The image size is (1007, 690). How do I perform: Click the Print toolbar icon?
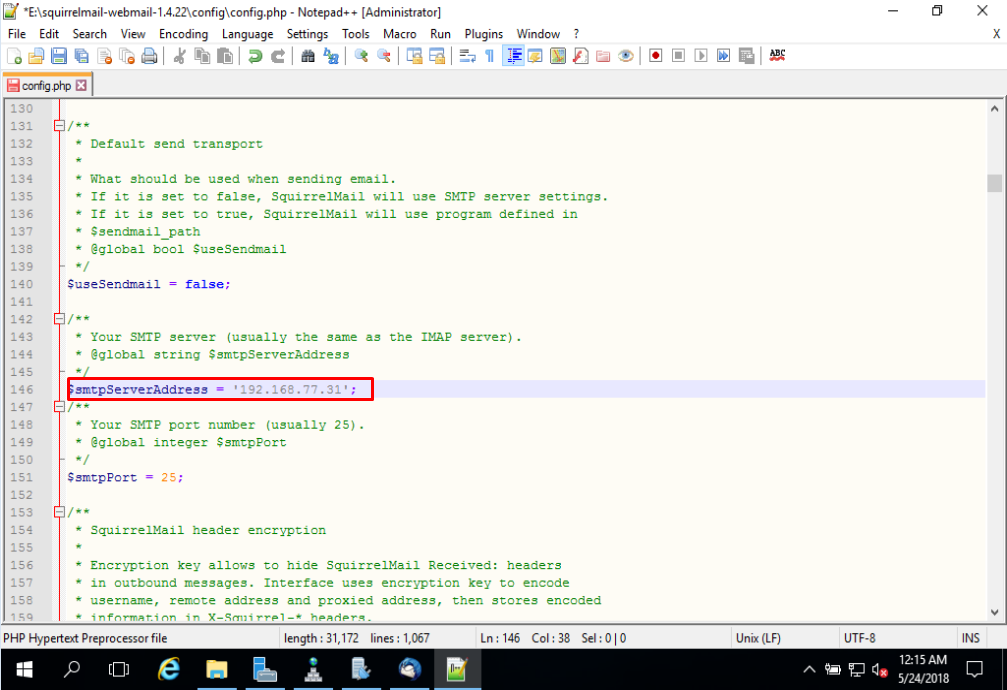(149, 57)
